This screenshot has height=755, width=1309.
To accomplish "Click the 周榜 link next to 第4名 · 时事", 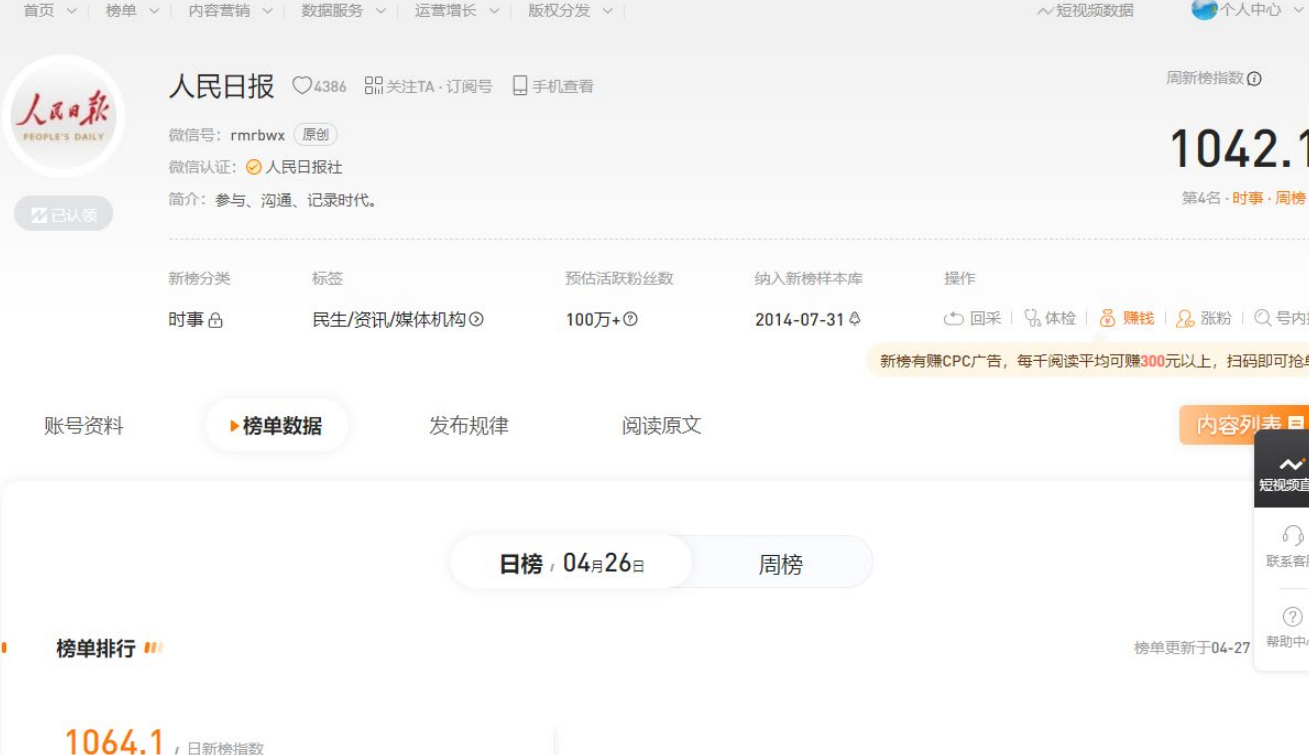I will [1291, 199].
